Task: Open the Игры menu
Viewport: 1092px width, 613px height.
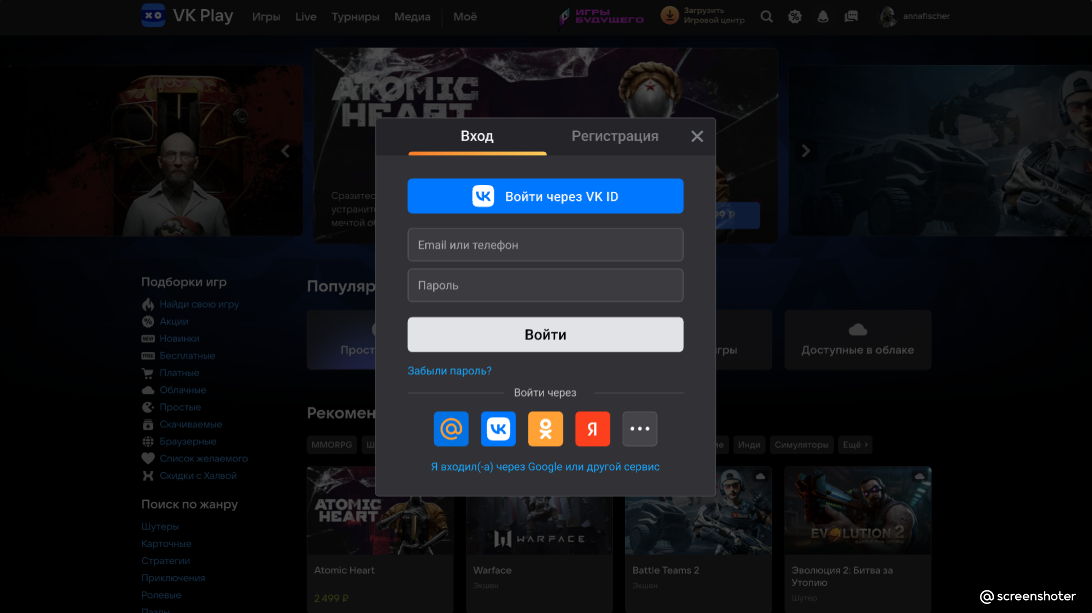Action: 266,17
